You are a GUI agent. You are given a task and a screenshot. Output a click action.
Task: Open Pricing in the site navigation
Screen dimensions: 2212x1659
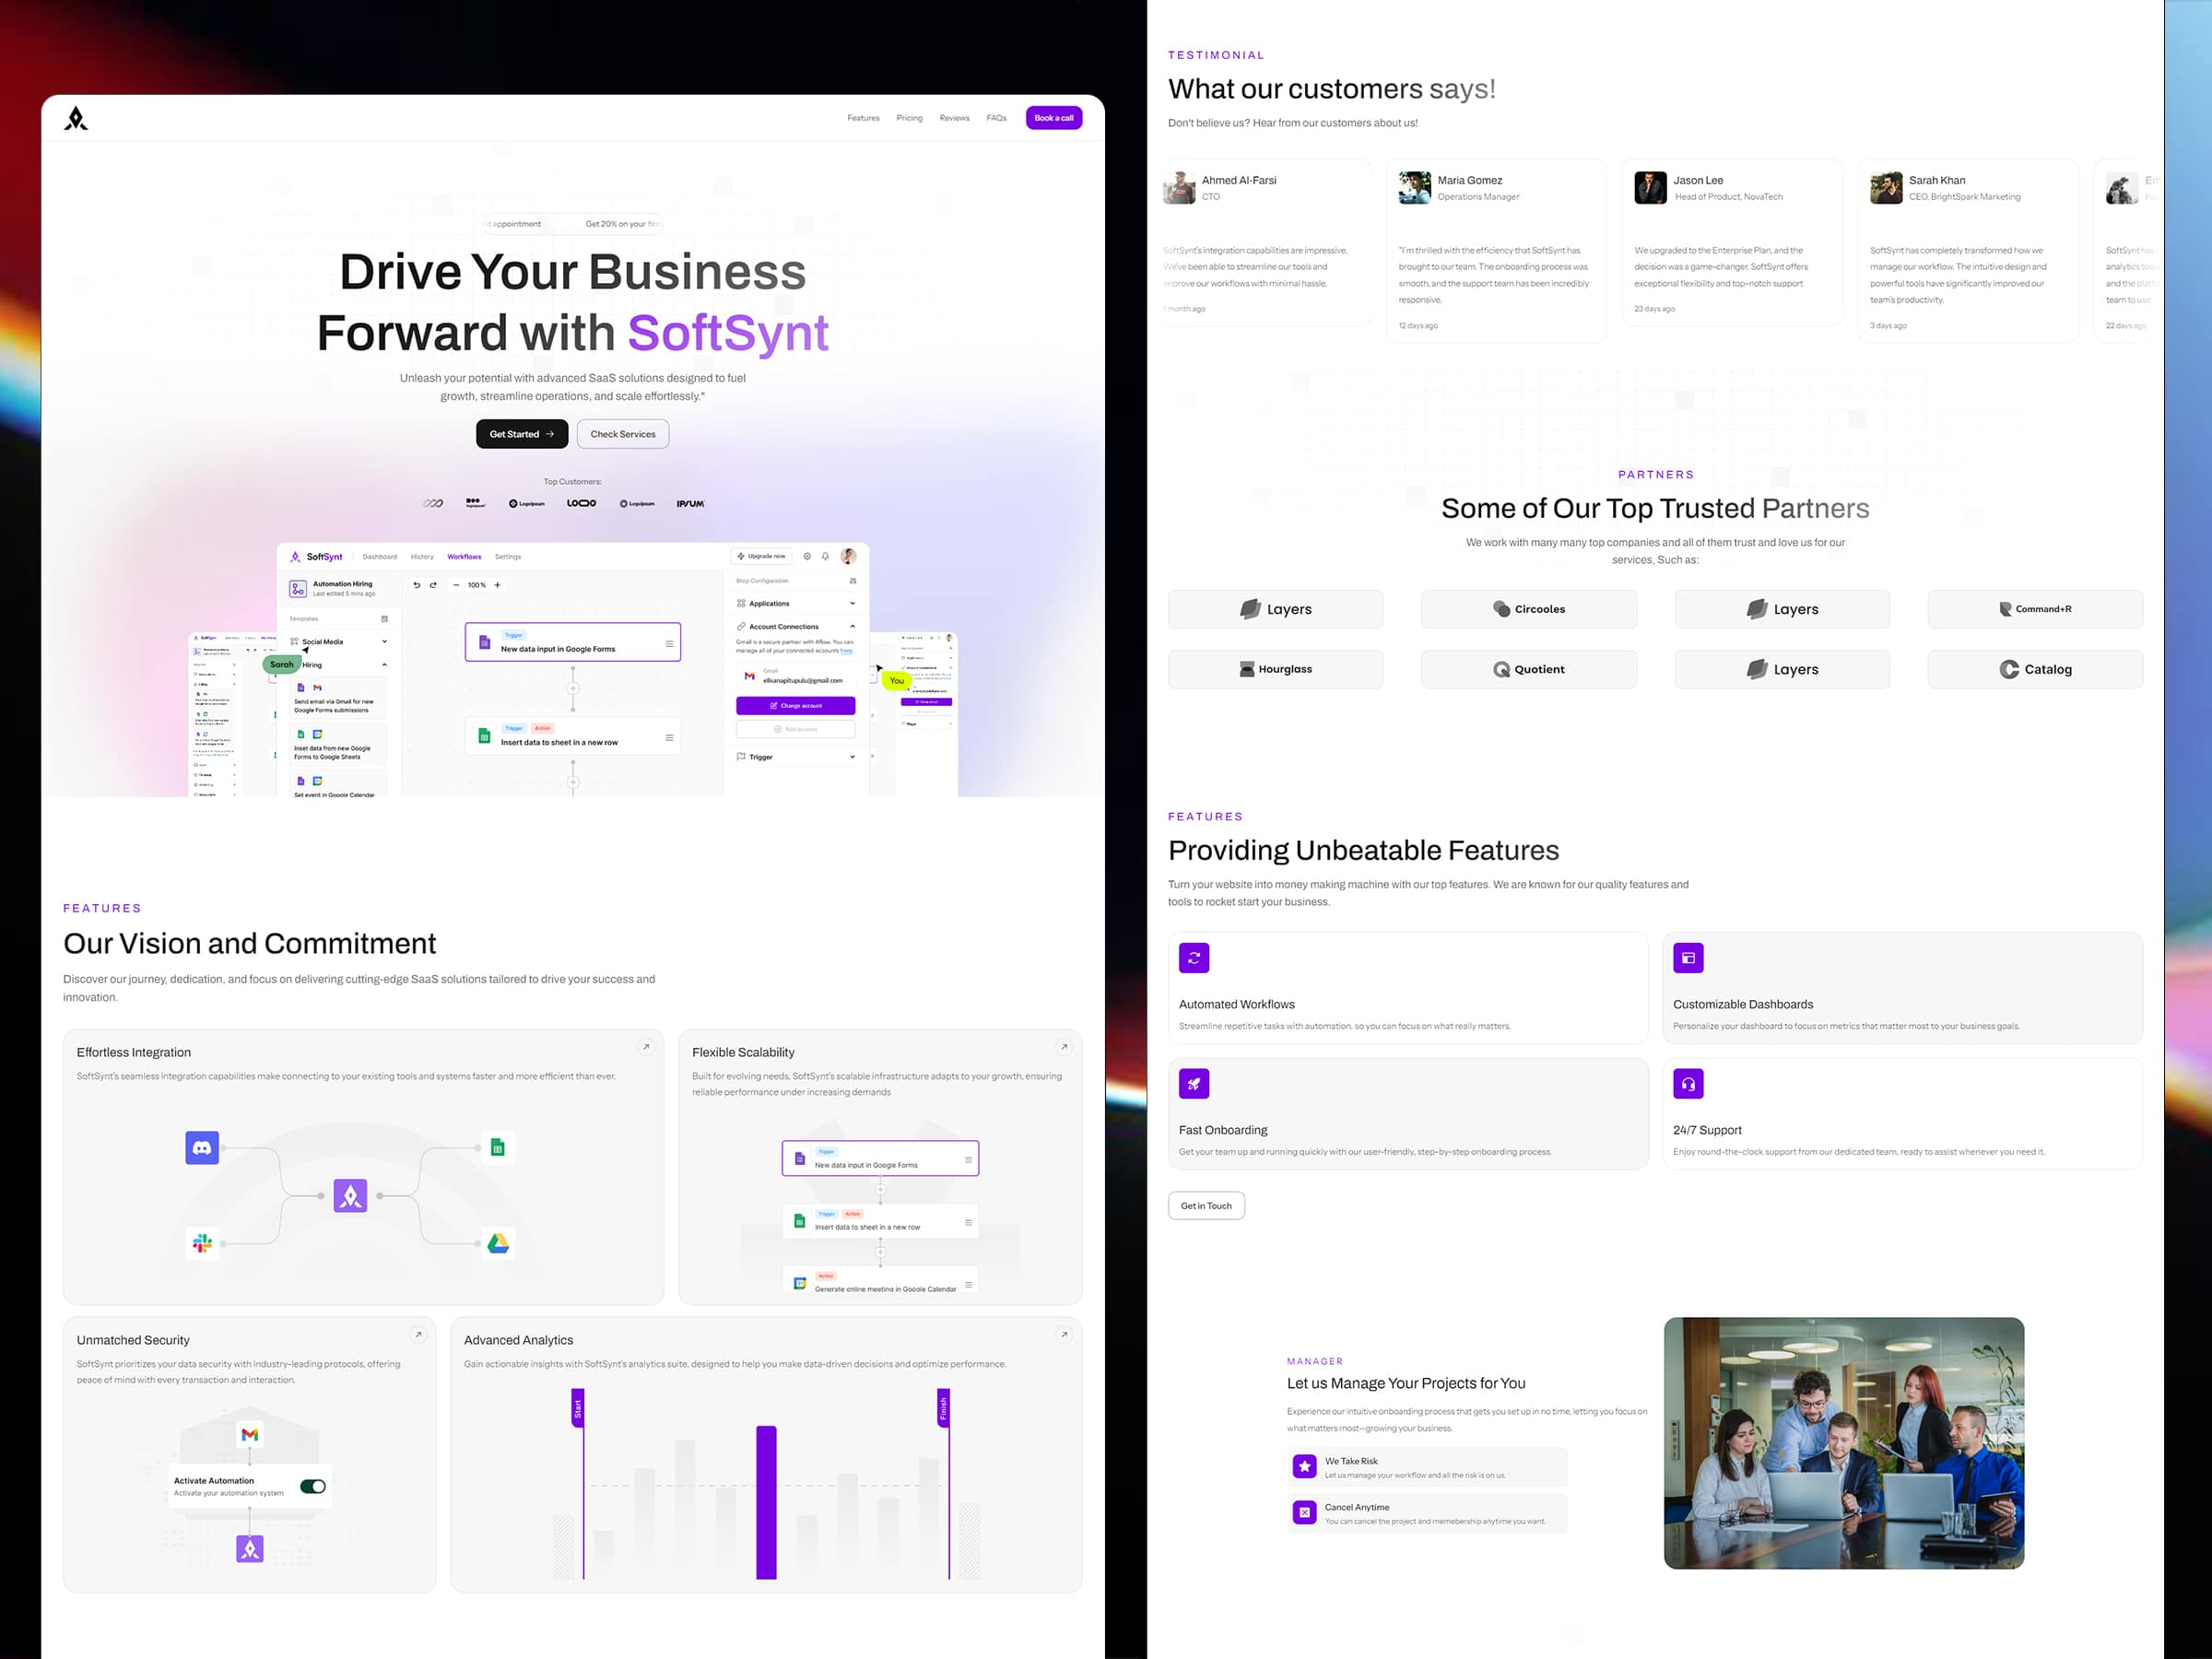pos(909,118)
